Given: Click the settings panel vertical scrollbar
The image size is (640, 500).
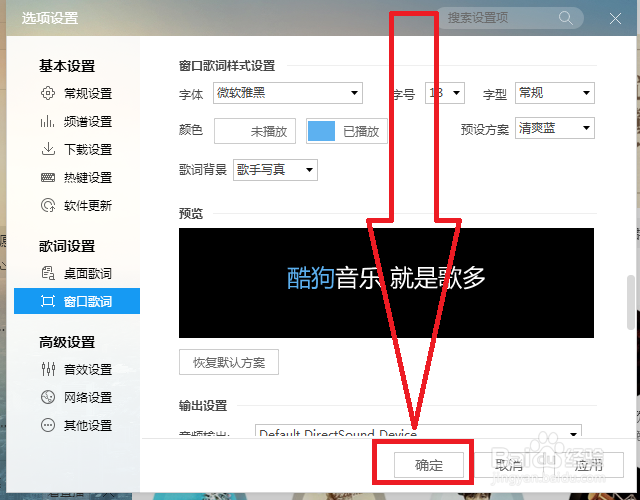Looking at the screenshot, I should [631, 302].
